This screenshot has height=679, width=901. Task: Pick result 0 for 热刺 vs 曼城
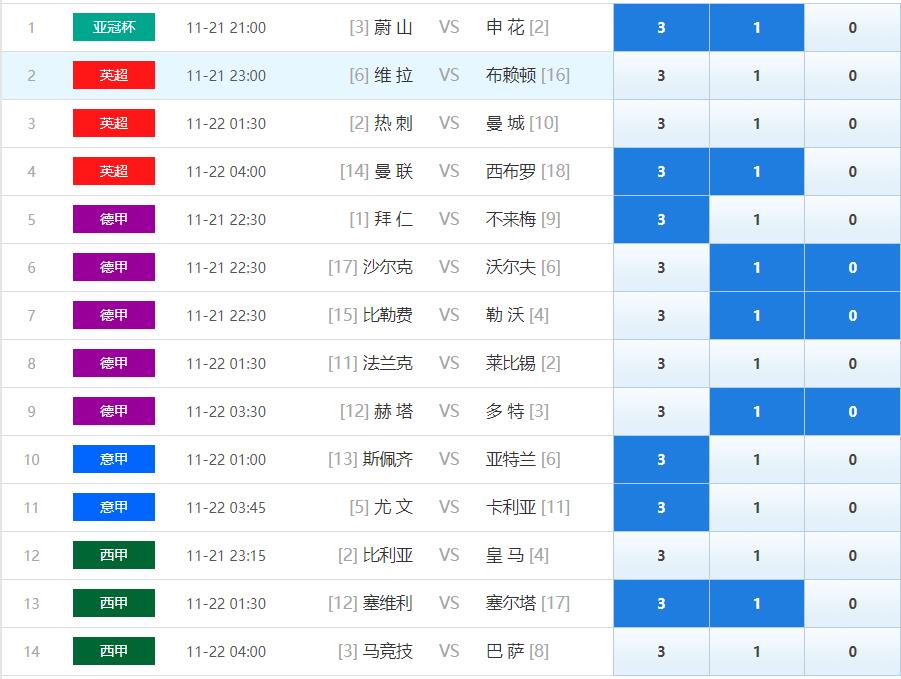click(x=852, y=124)
